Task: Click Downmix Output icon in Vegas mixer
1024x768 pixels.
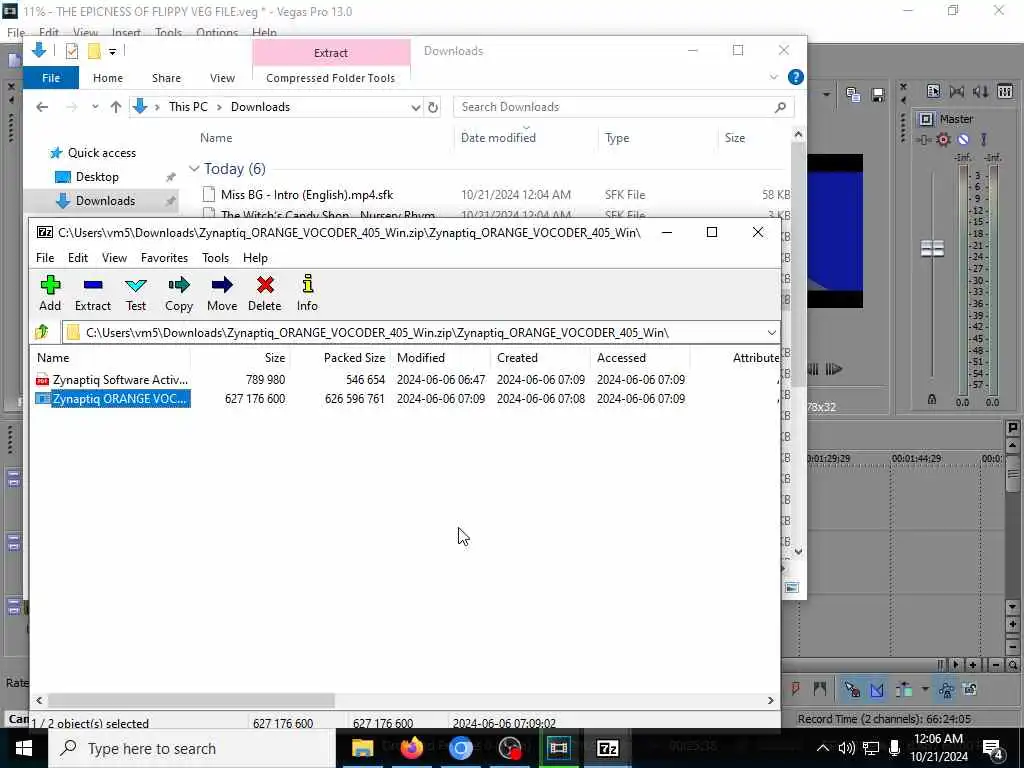Action: click(957, 91)
